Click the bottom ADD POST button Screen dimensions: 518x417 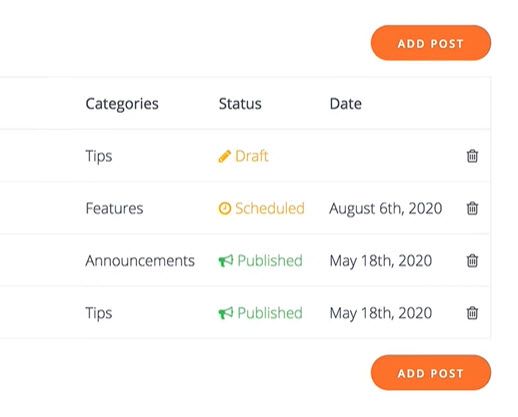point(431,373)
